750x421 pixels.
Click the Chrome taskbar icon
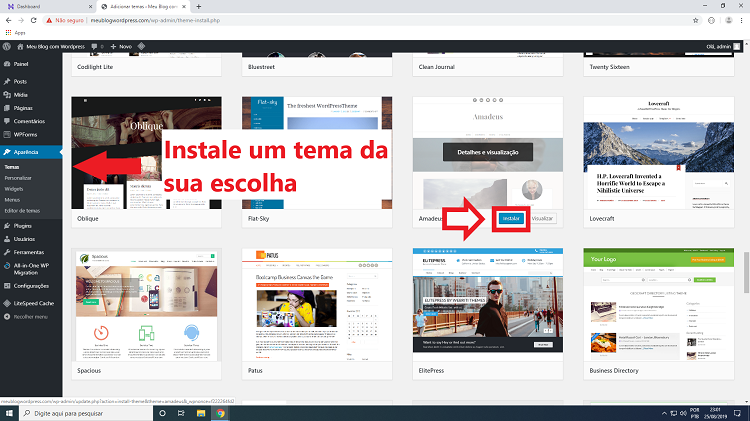[221, 413]
